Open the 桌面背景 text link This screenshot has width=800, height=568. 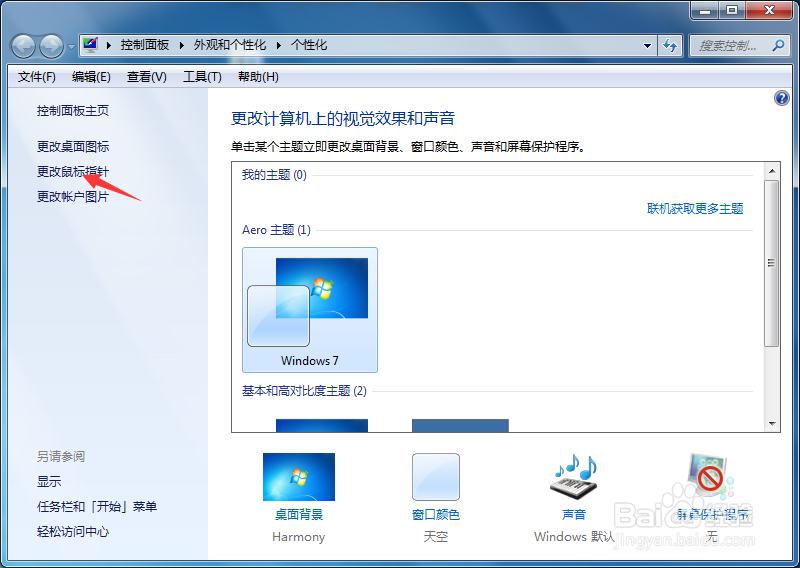pyautogui.click(x=299, y=514)
